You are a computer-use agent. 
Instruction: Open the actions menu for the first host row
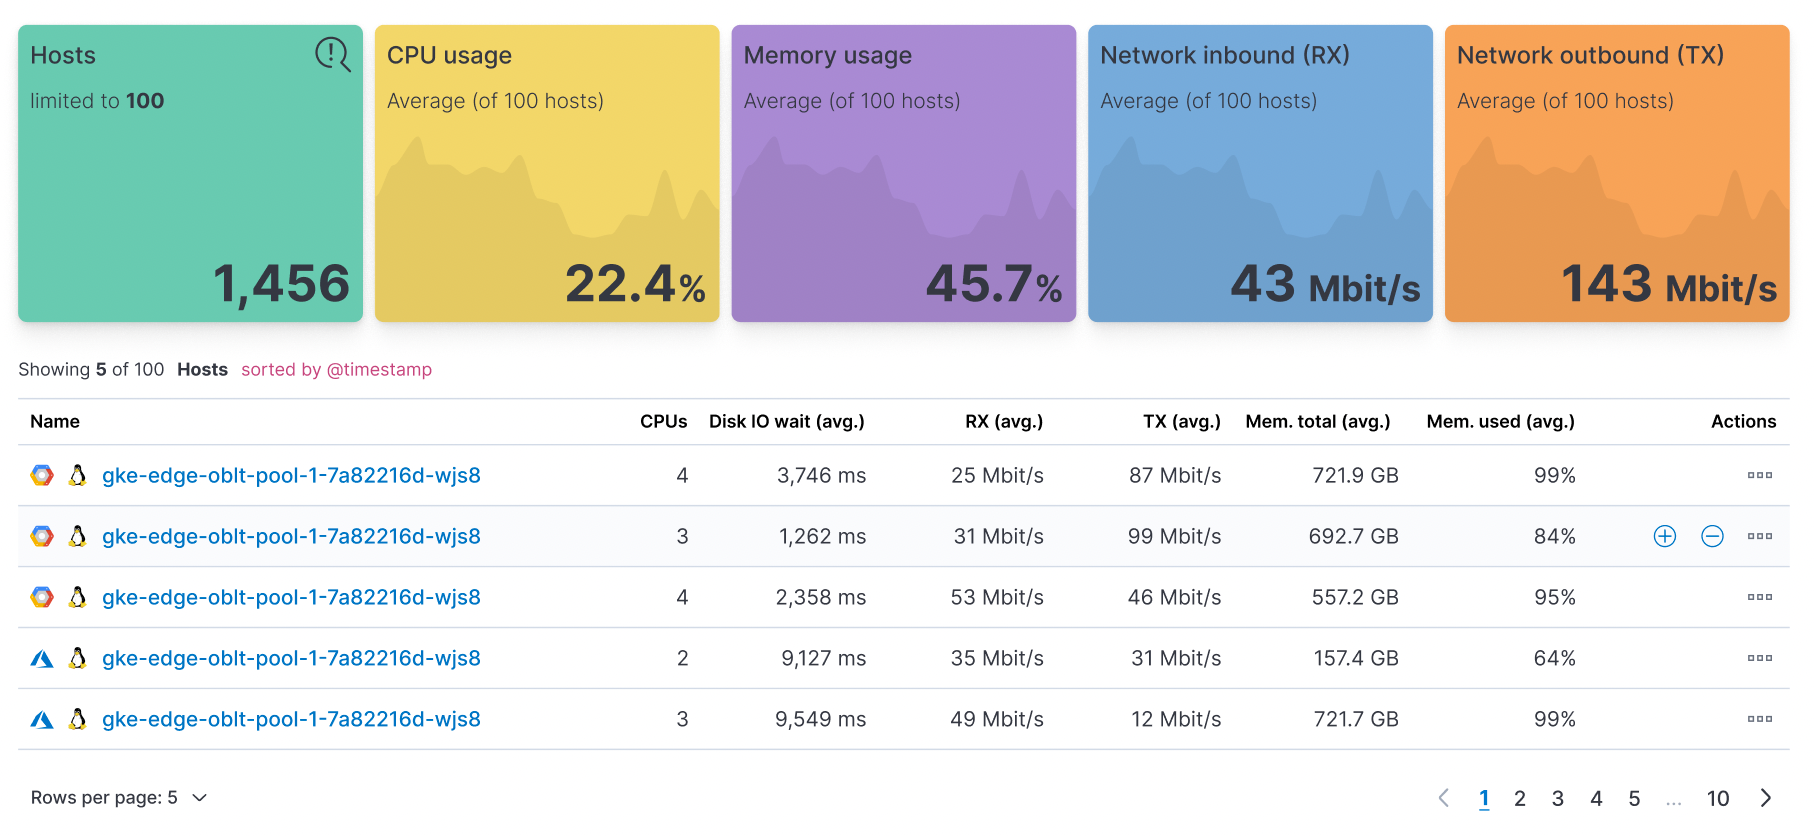(1758, 476)
